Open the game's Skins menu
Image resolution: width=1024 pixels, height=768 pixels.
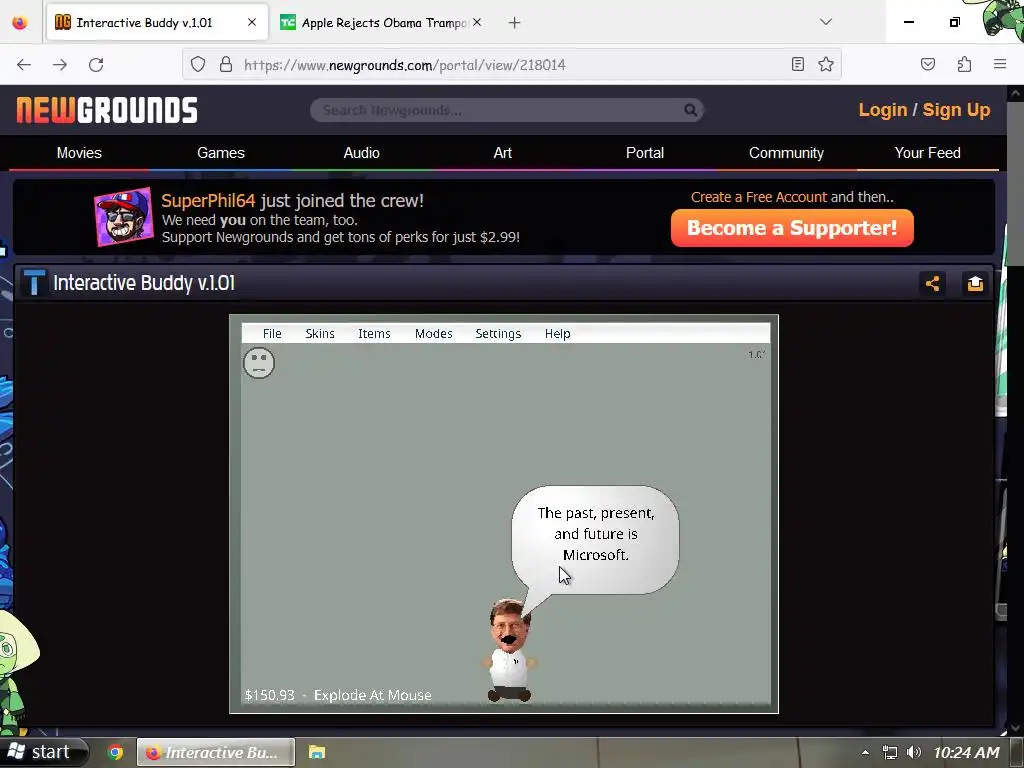320,334
